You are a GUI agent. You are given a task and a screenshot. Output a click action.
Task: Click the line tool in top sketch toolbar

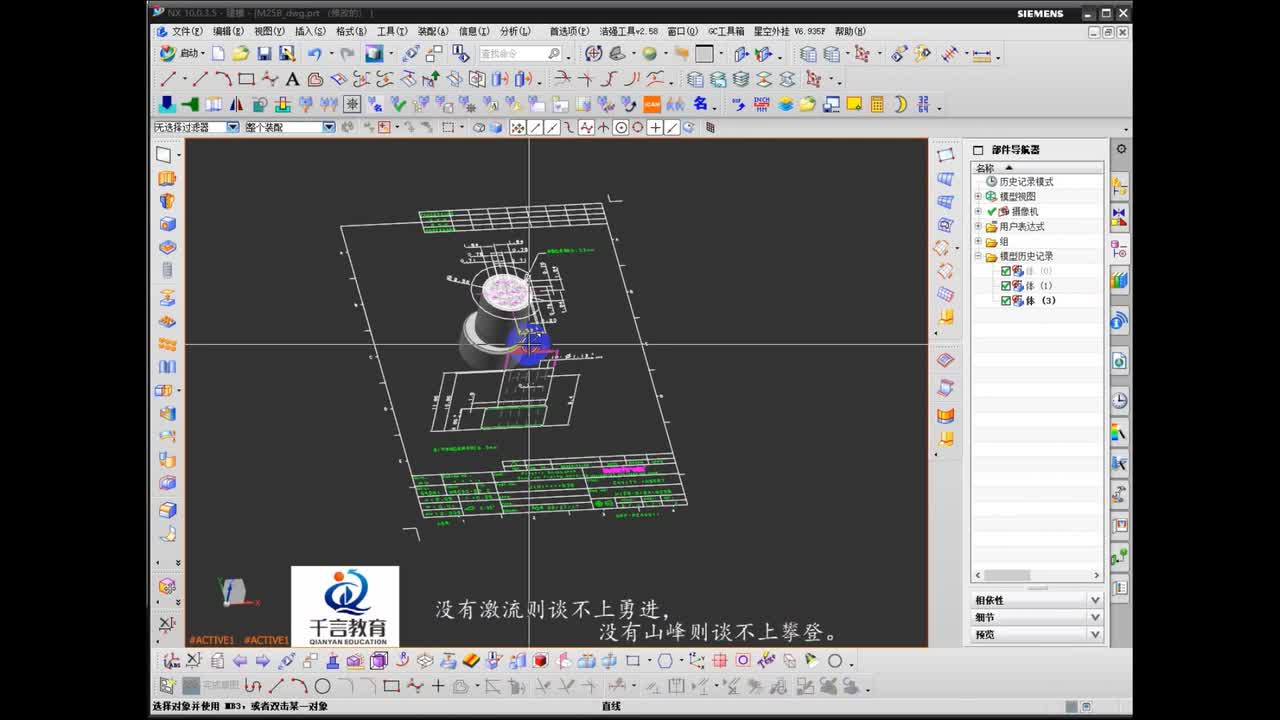click(x=200, y=79)
